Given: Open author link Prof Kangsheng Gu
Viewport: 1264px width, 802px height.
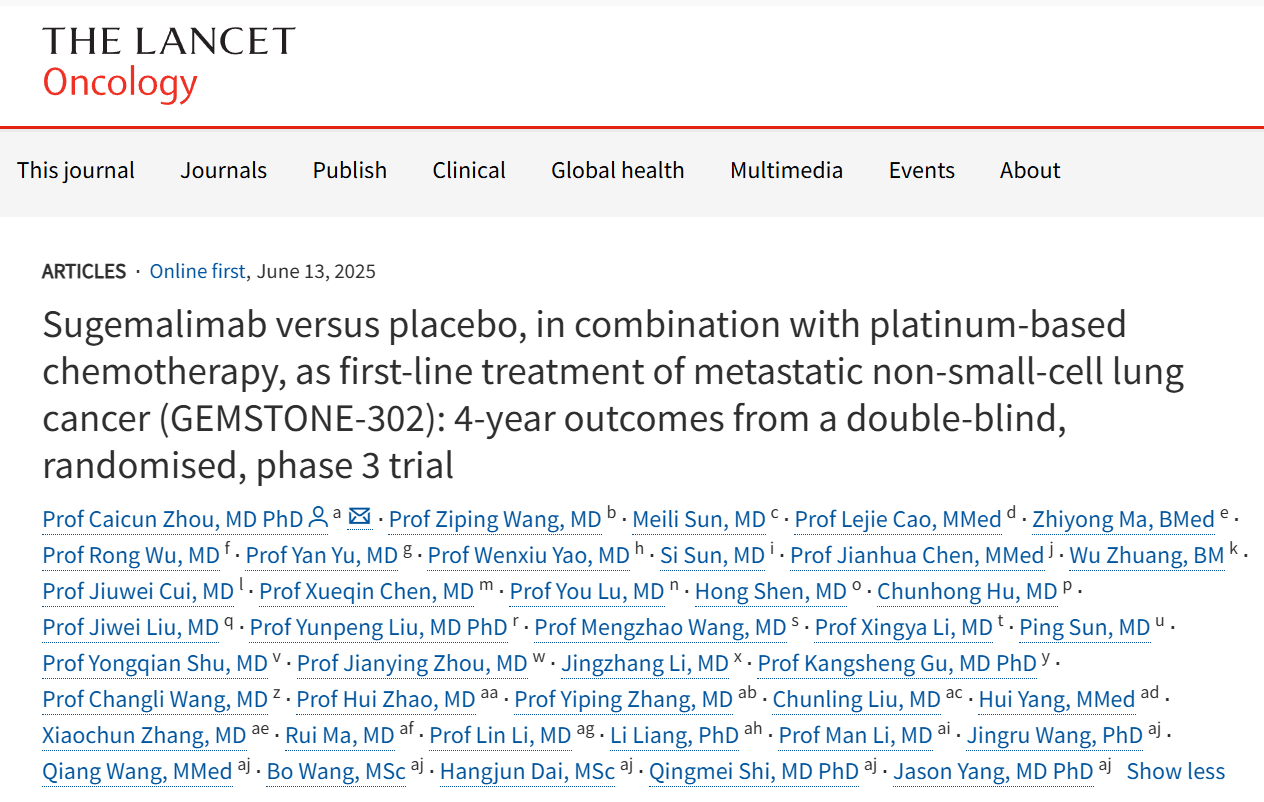Looking at the screenshot, I should 897,663.
